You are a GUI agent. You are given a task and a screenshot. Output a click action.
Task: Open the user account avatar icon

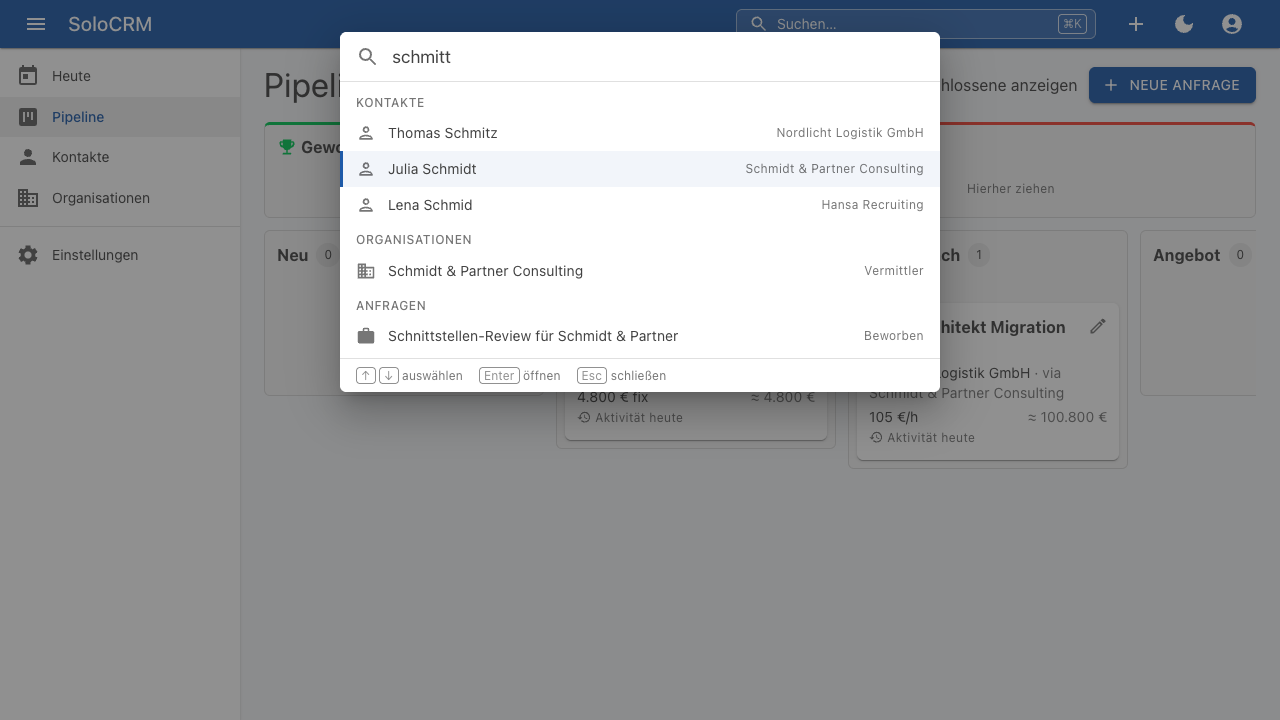click(1232, 24)
